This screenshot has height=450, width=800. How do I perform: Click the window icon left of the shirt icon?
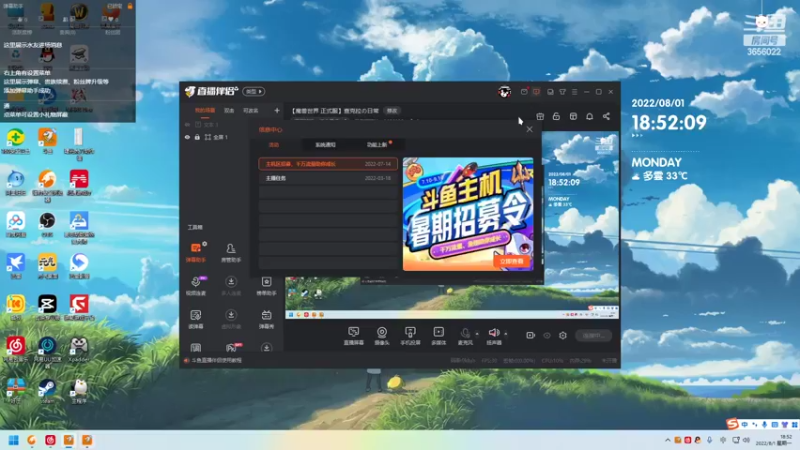(550, 92)
